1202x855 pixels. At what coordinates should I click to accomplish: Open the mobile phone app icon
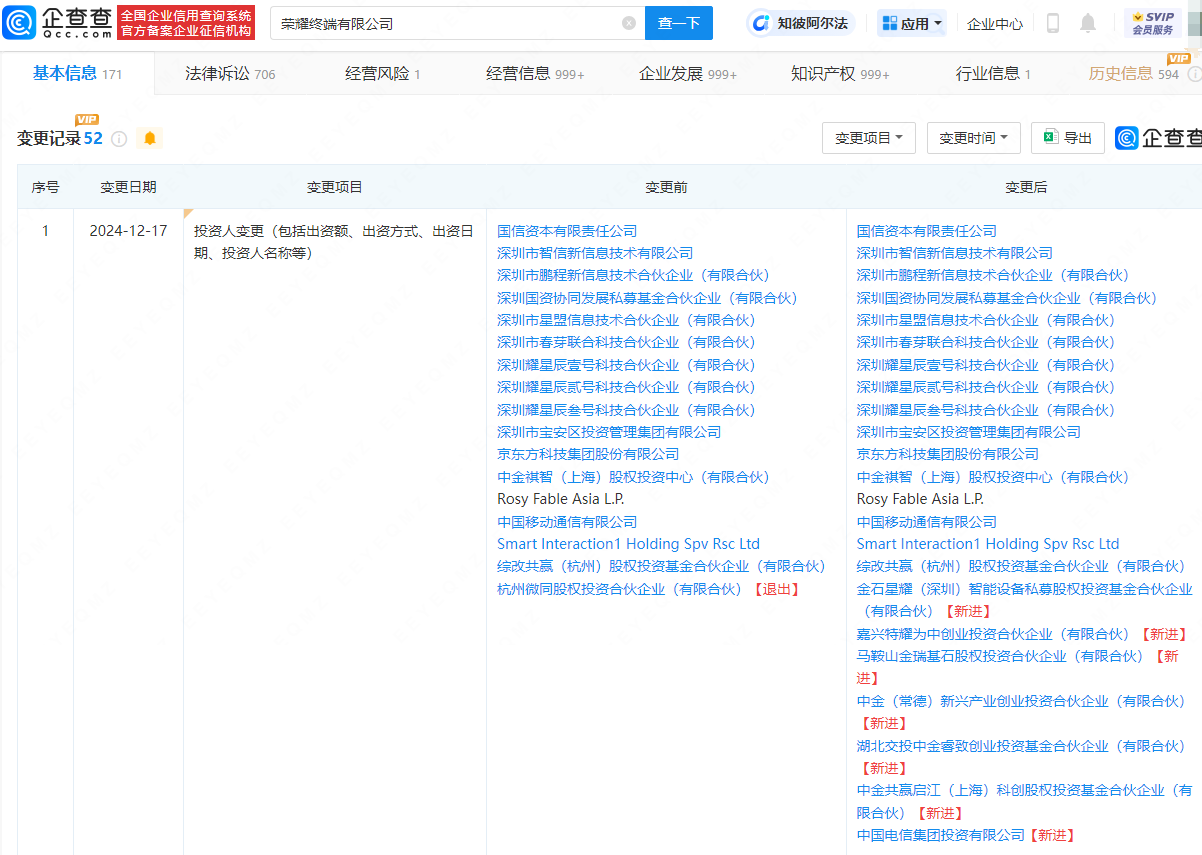tap(1053, 23)
